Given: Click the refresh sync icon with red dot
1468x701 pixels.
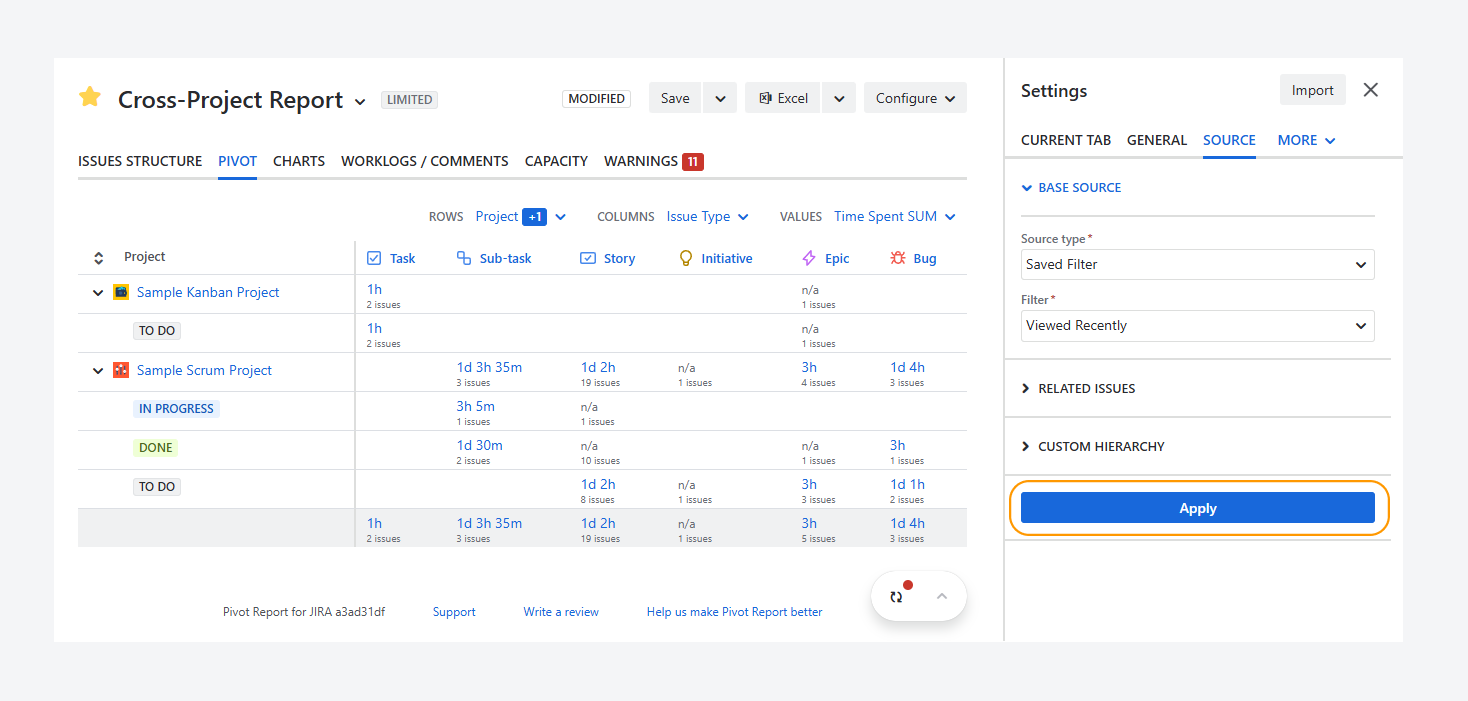Looking at the screenshot, I should 897,596.
